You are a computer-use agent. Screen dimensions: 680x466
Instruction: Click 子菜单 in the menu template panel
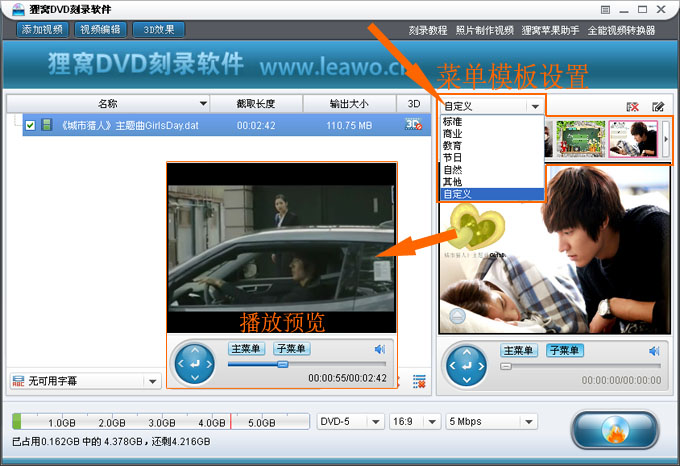pos(565,350)
